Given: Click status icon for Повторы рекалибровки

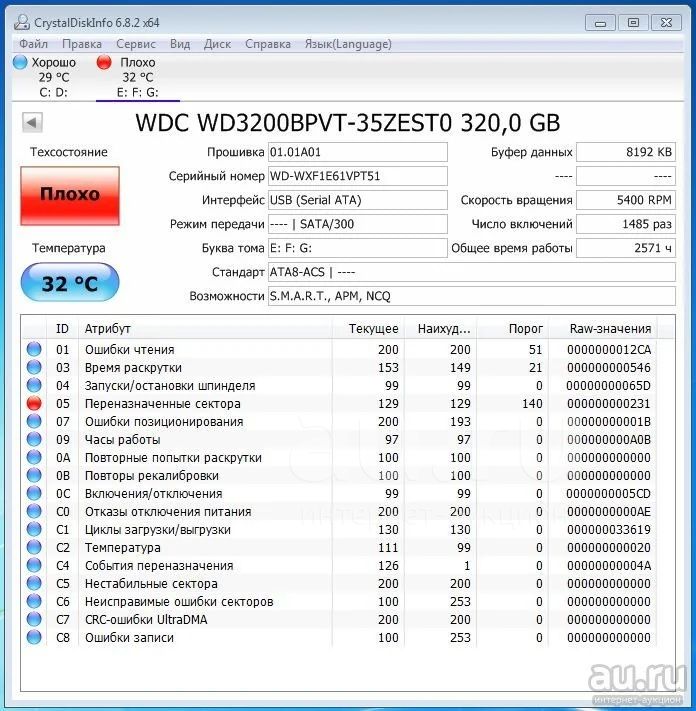Looking at the screenshot, I should tap(34, 475).
